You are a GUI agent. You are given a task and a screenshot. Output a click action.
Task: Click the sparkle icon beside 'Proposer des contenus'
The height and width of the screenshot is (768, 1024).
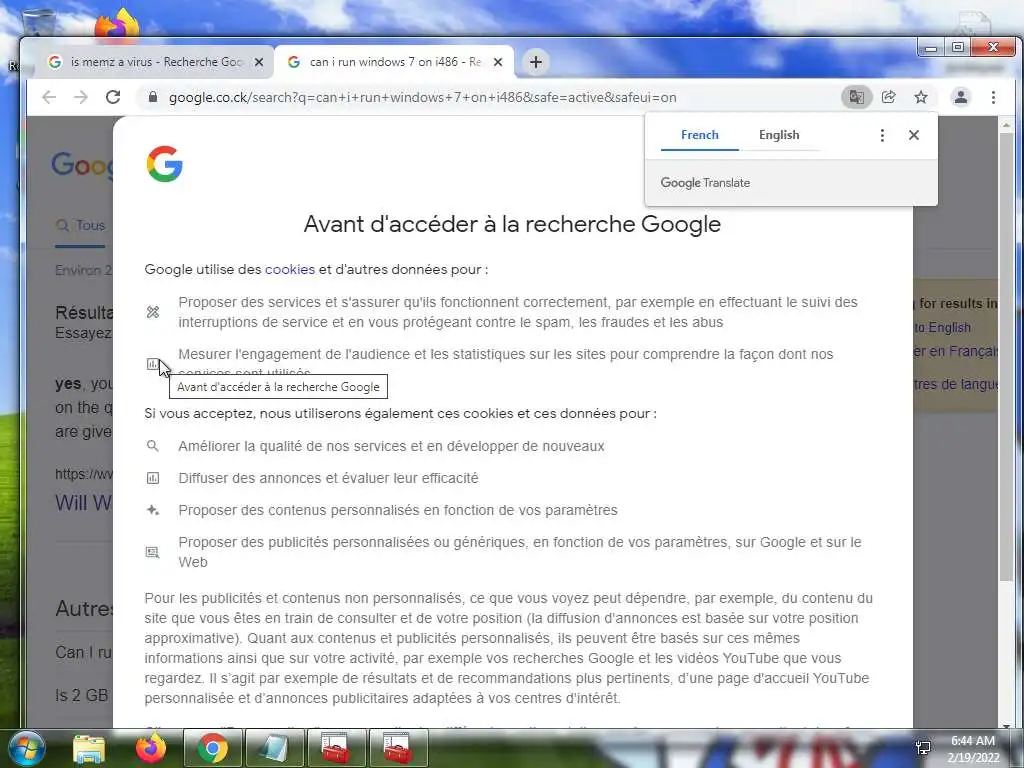(x=153, y=510)
